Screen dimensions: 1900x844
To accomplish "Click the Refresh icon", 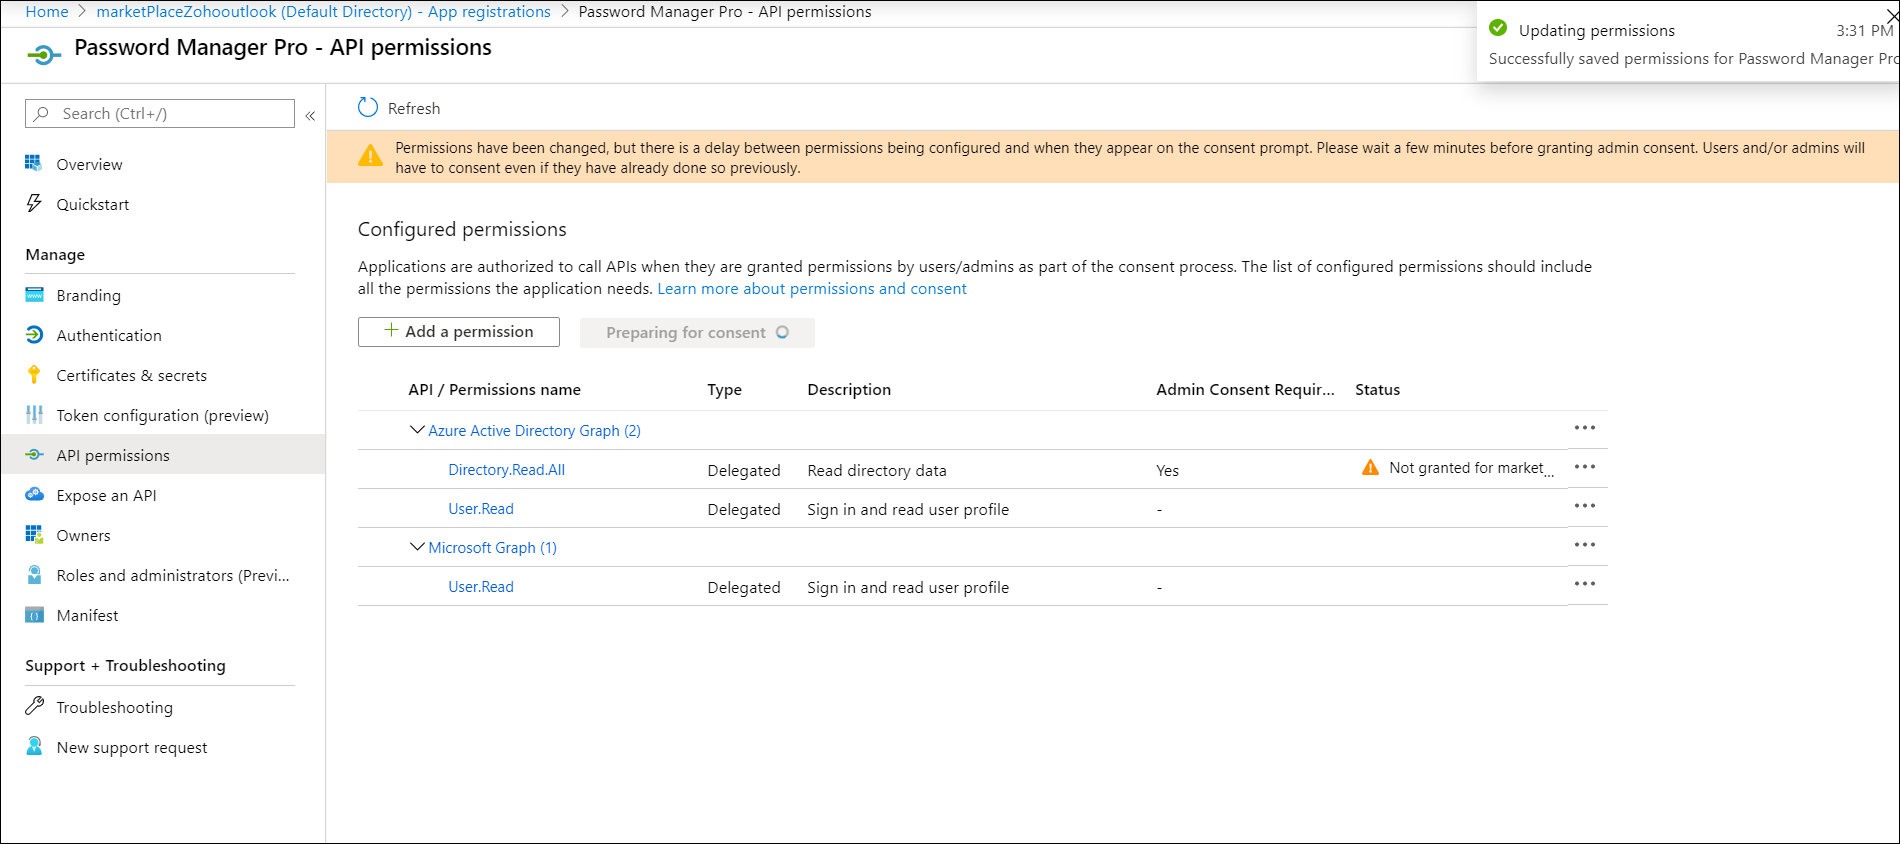I will (x=368, y=108).
